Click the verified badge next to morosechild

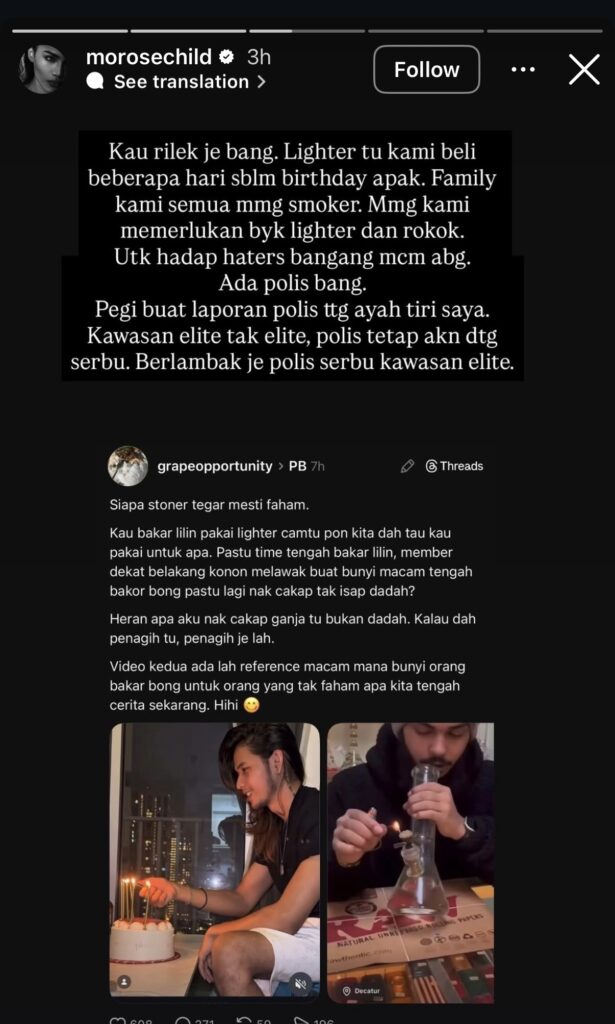coord(227,57)
